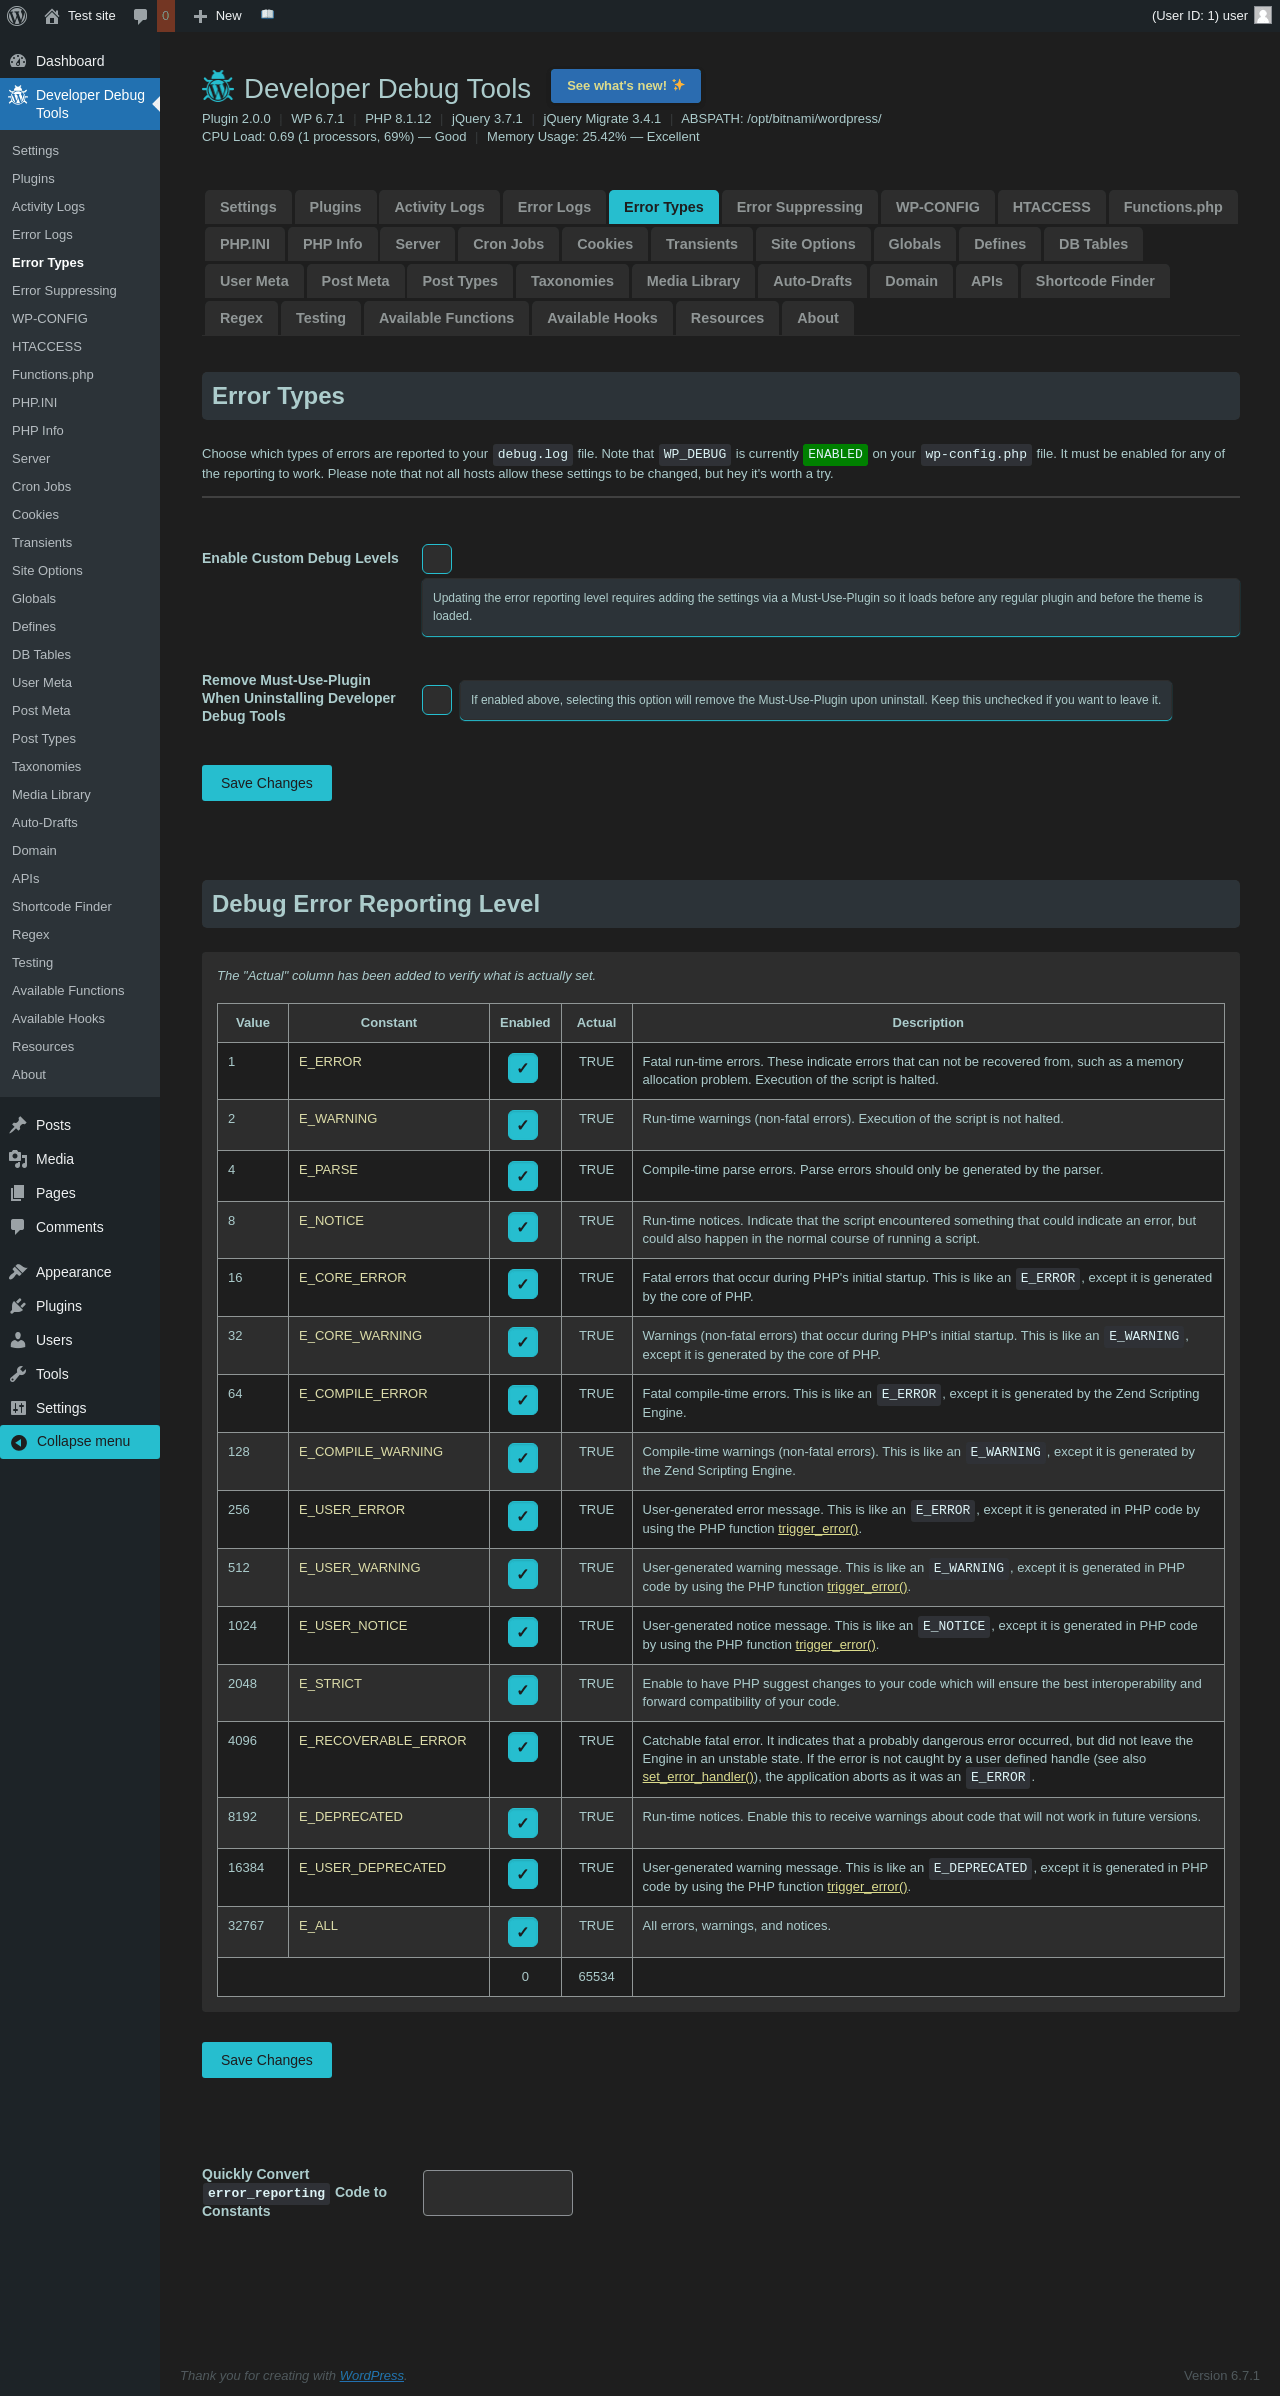Open the WP-CONFIG tab
The image size is (1280, 2396).
pyautogui.click(x=937, y=207)
